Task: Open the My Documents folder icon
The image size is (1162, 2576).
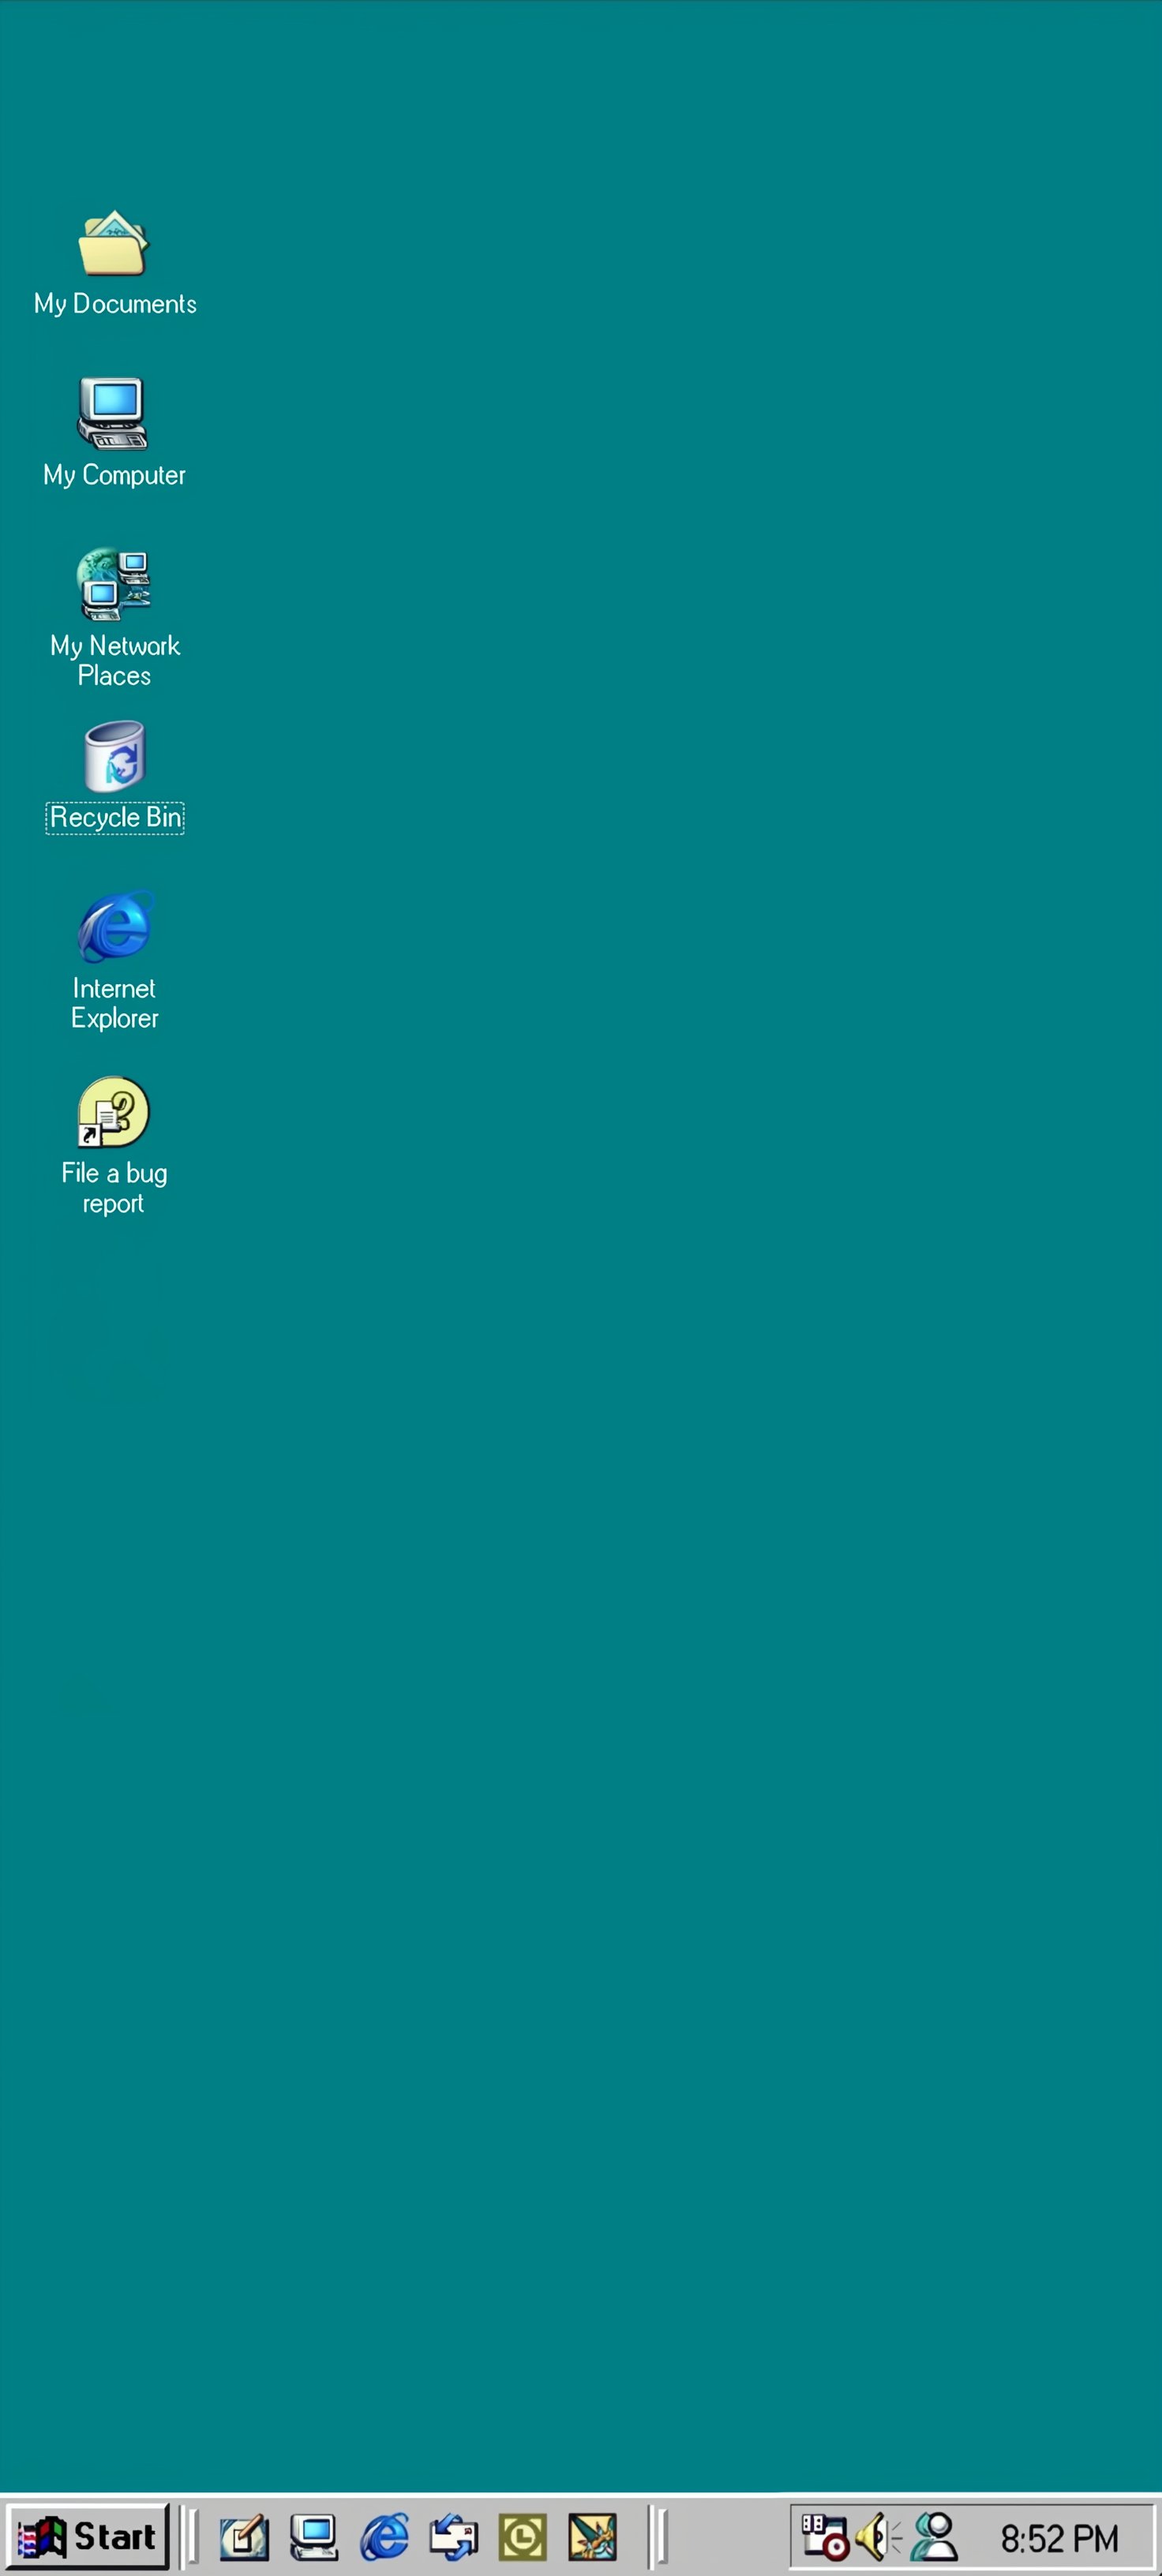Action: point(113,243)
